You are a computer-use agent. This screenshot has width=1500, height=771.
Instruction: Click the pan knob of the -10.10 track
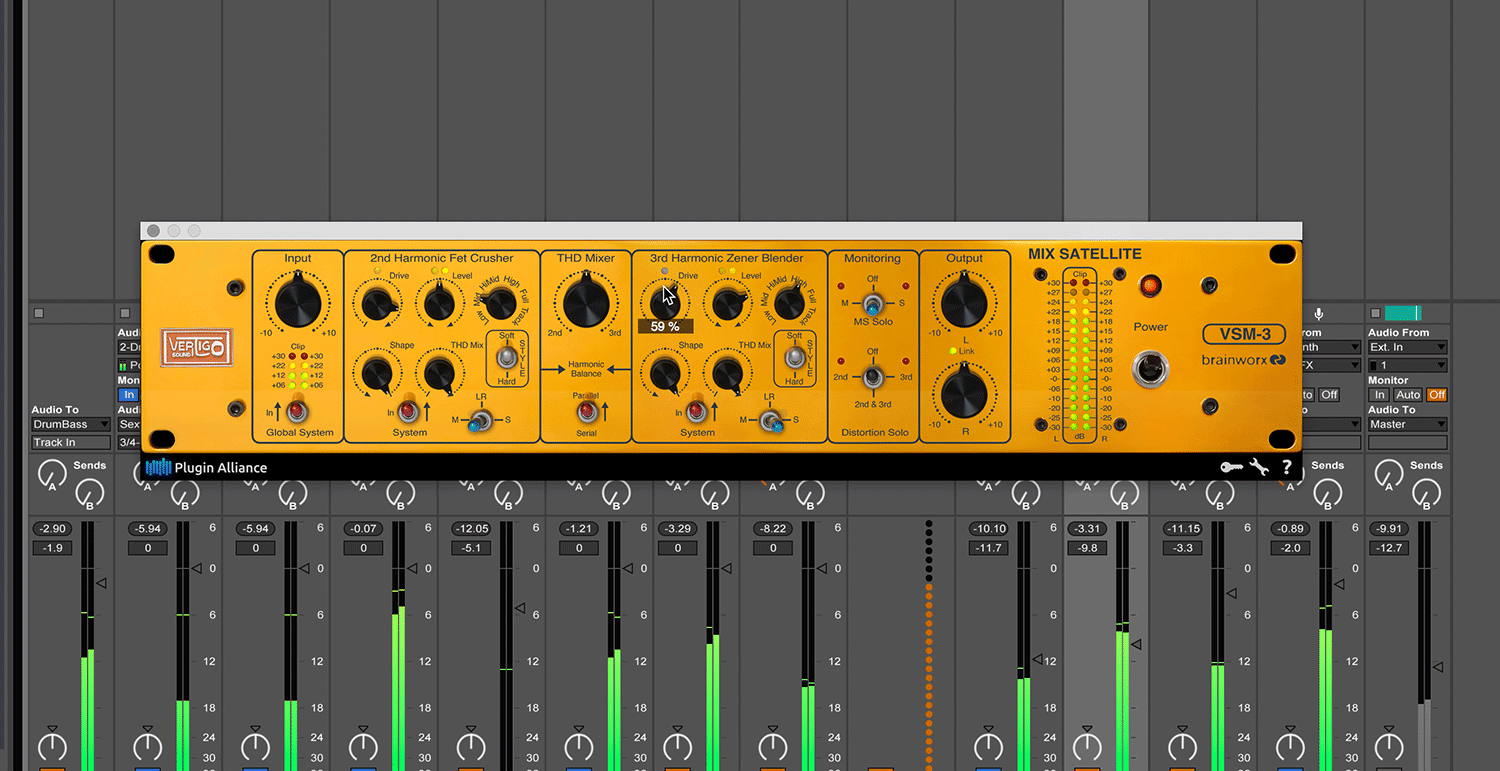point(988,745)
